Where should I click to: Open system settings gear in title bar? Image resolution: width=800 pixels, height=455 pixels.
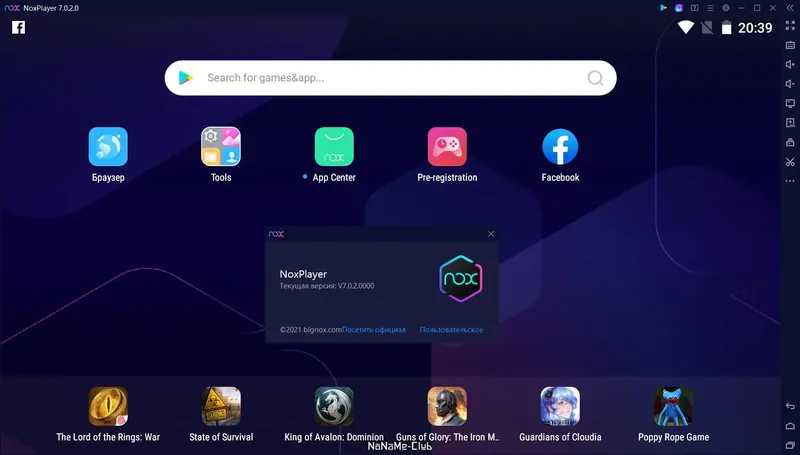tap(726, 8)
